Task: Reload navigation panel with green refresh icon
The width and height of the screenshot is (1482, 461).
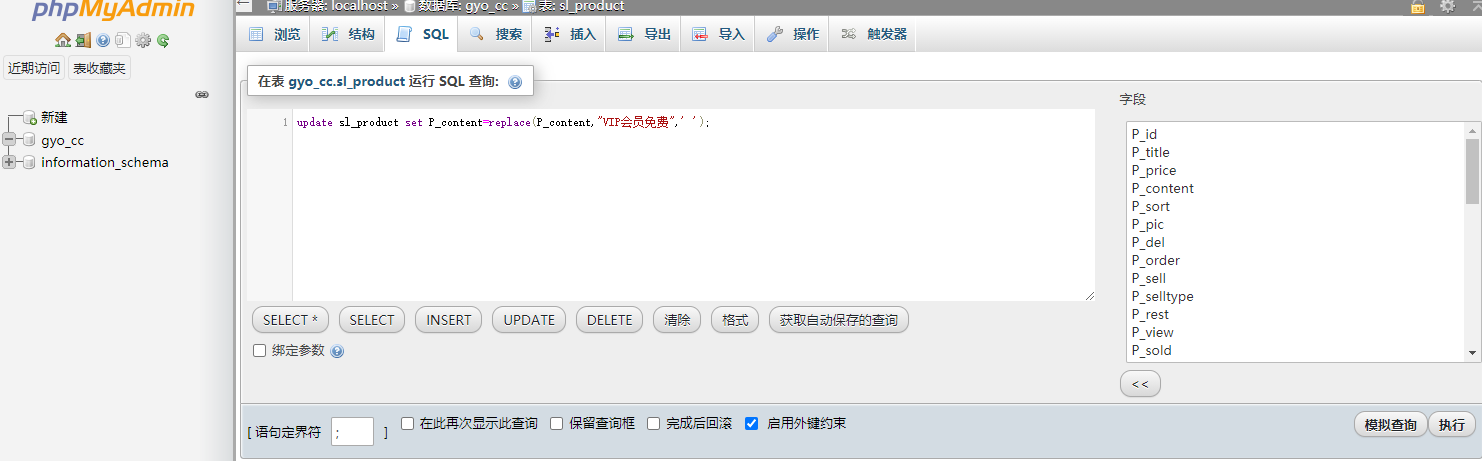Action: click(x=163, y=41)
